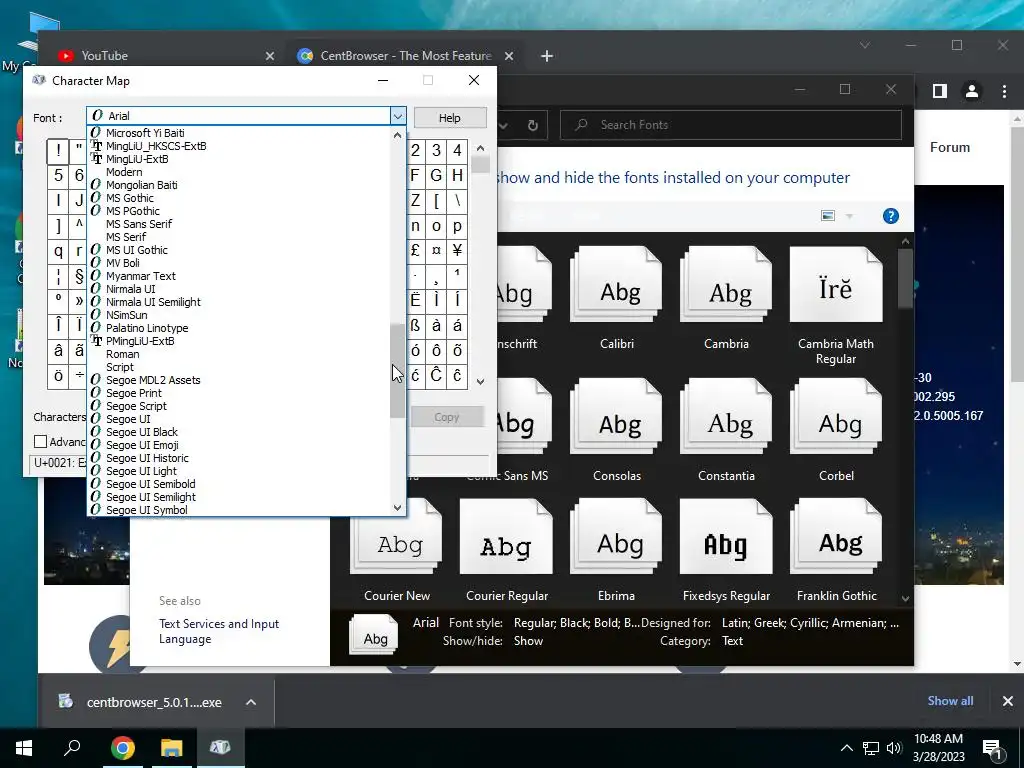Collapse the Font combo box arrow
1024x768 pixels.
[x=398, y=116]
